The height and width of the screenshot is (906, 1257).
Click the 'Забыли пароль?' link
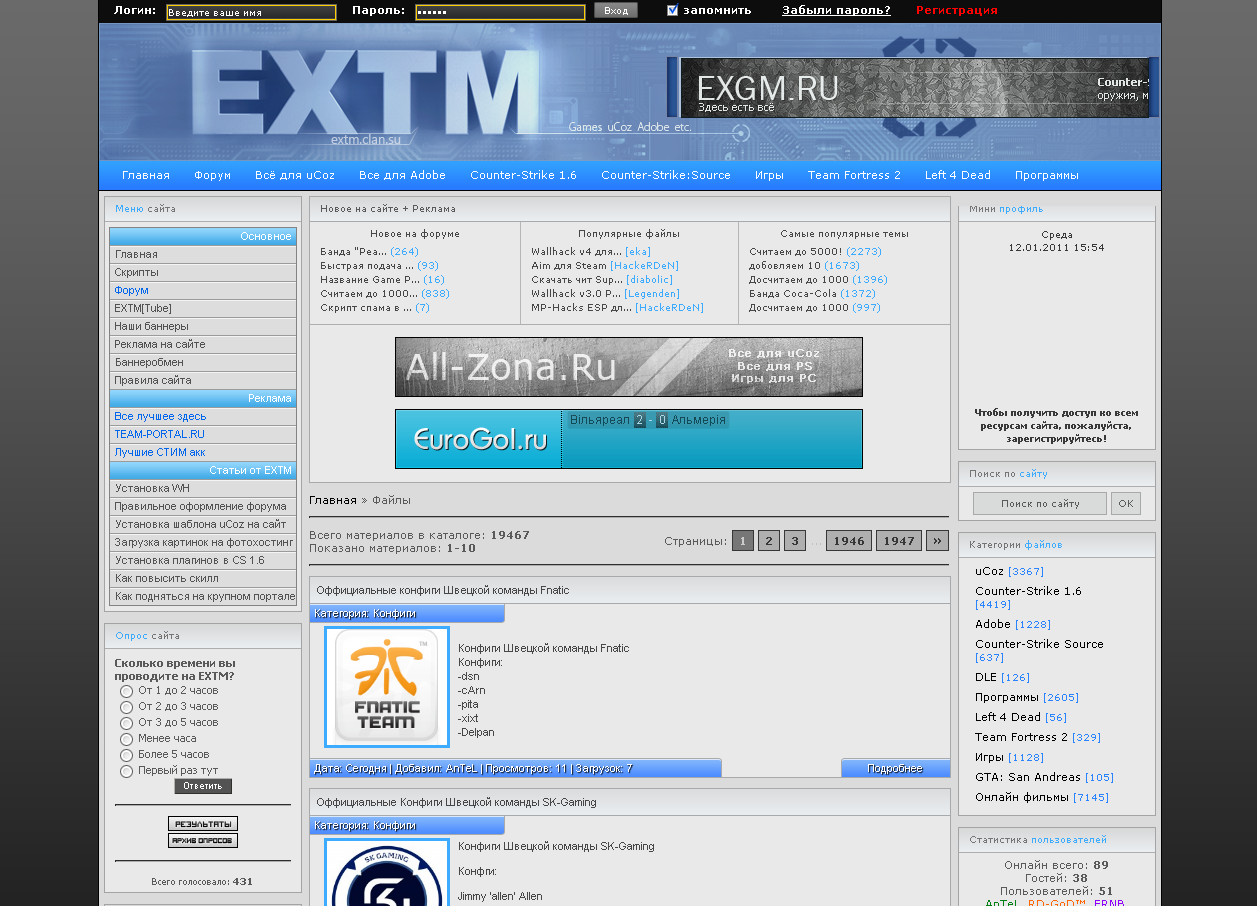[x=836, y=10]
